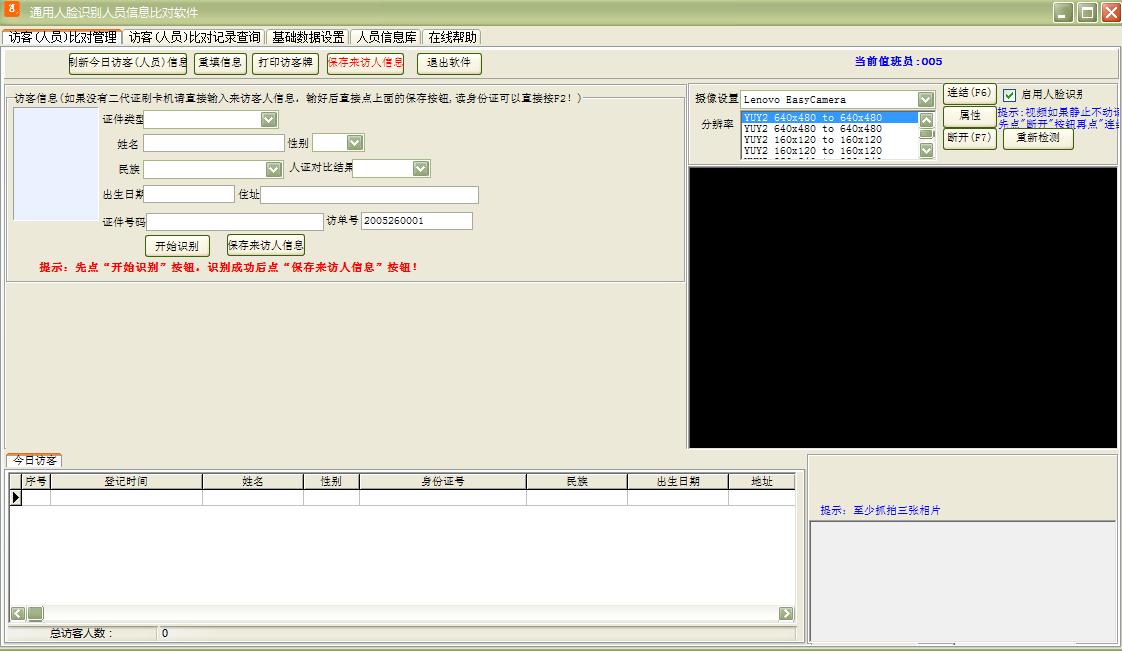
Task: Click 民族 column header in table
Action: pos(577,481)
